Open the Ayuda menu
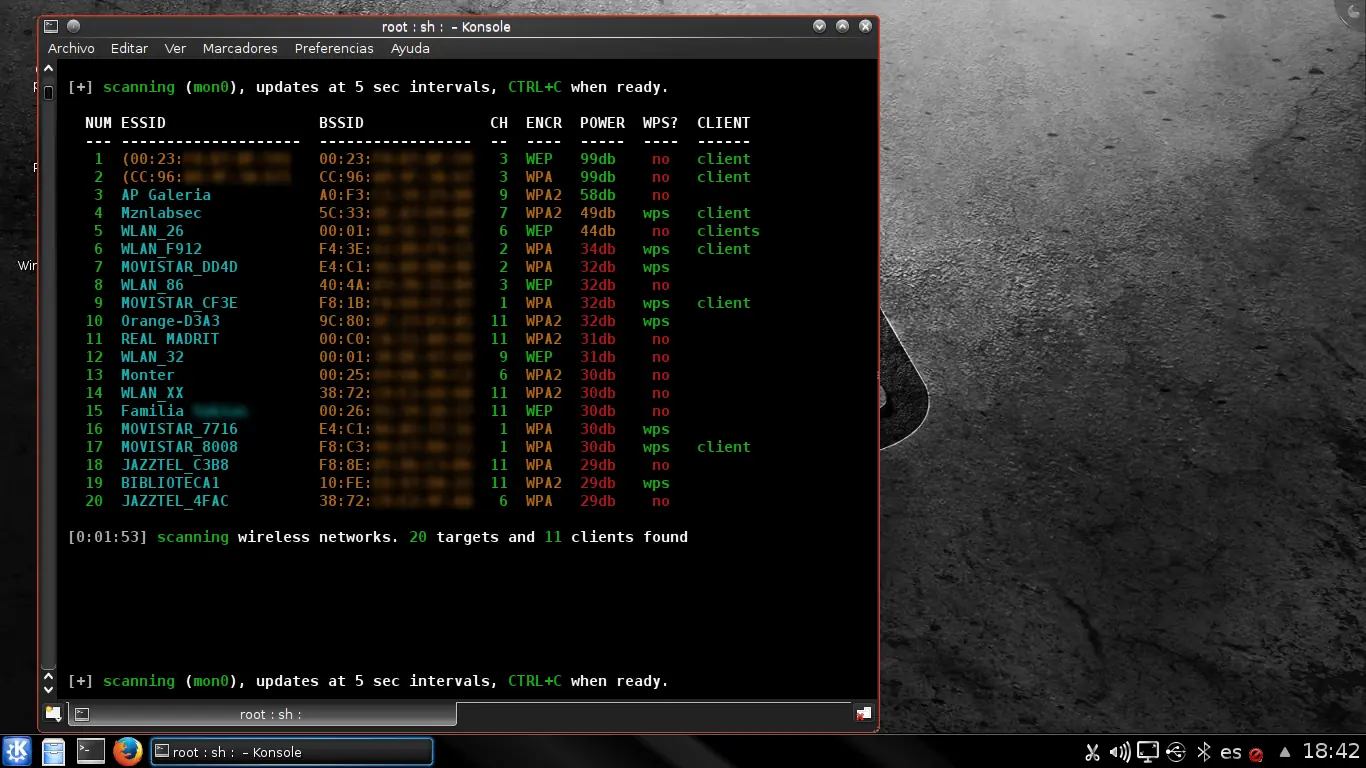 point(410,48)
